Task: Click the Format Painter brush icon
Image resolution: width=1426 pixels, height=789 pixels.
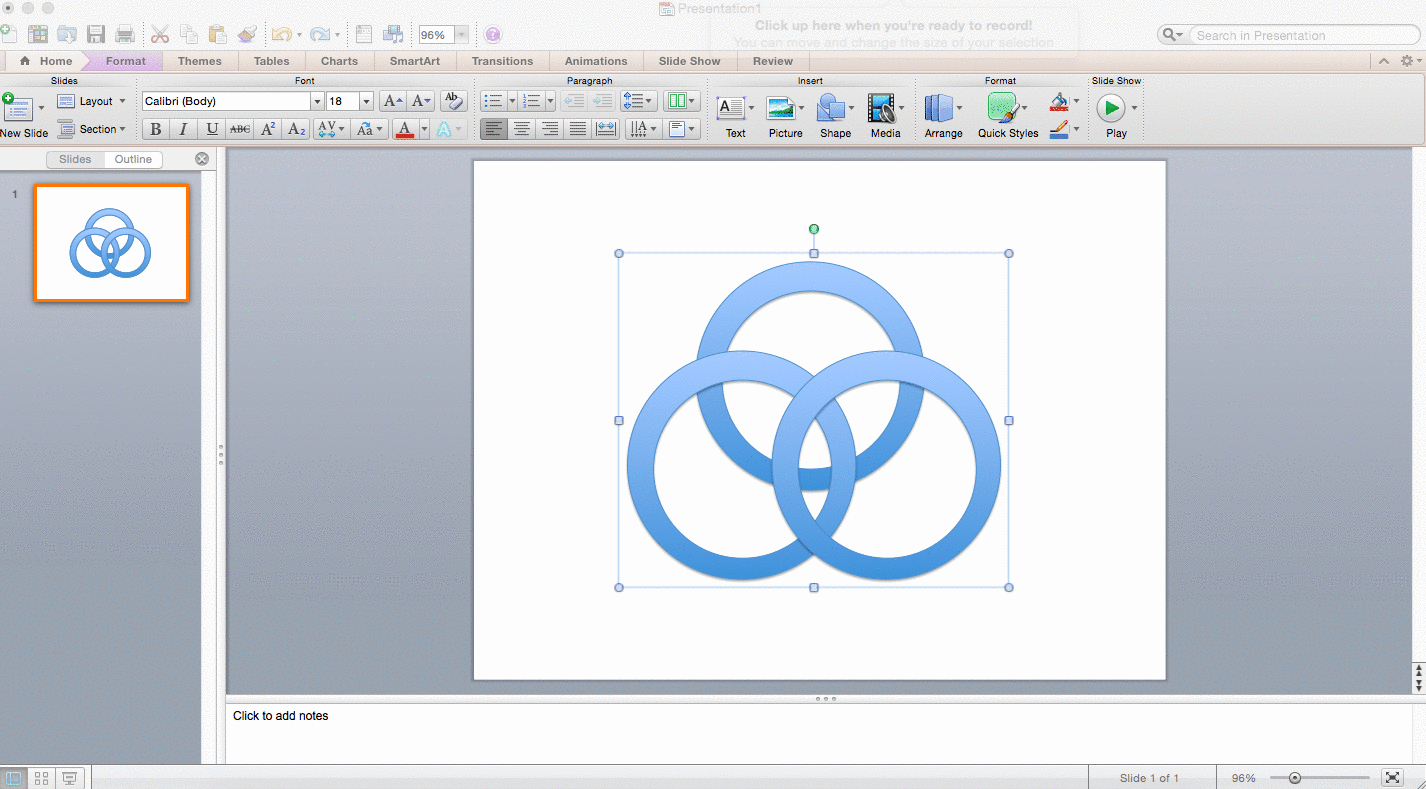Action: pos(247,34)
